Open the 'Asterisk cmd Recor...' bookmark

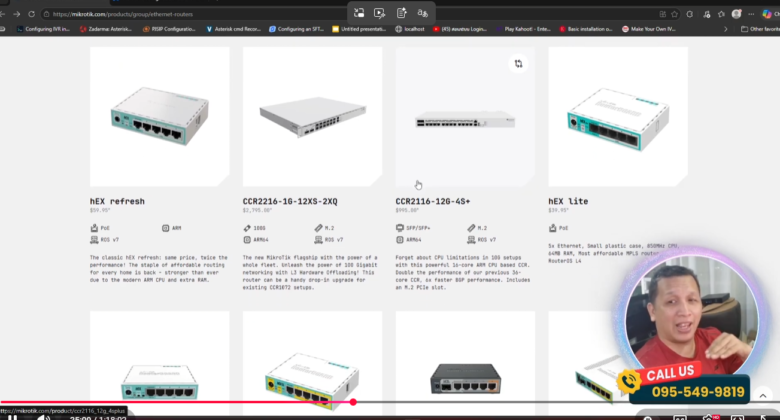point(233,29)
